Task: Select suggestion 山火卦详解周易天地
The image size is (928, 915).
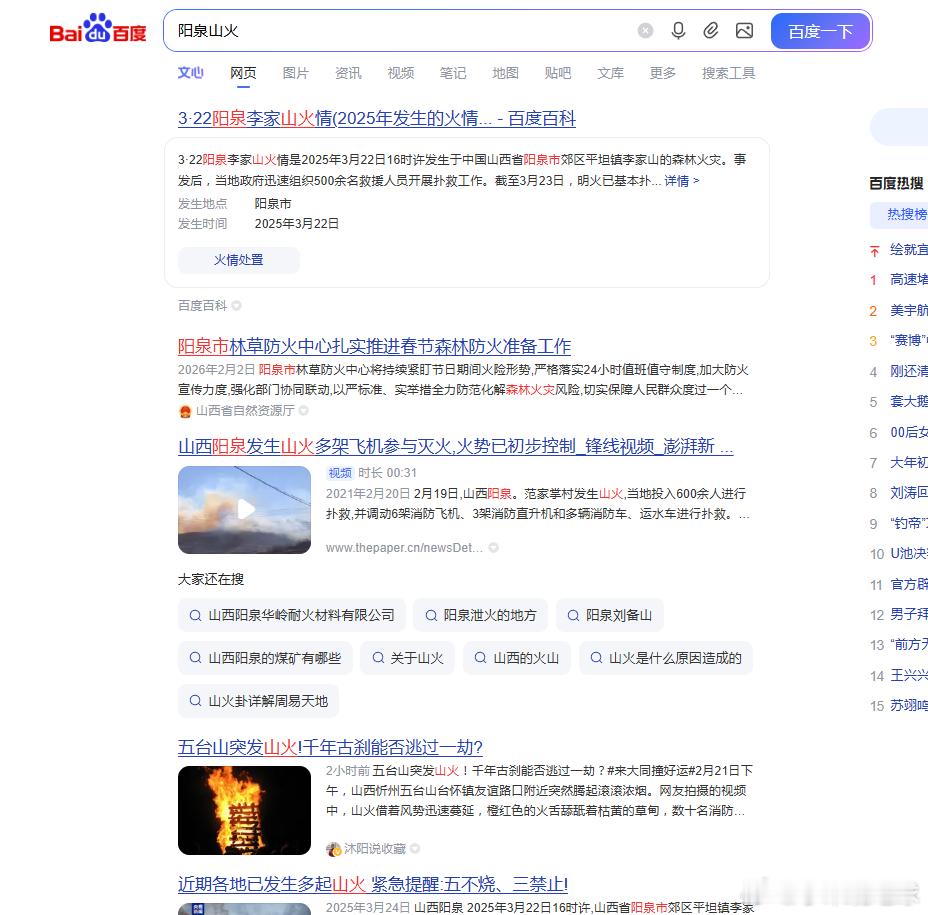Action: pyautogui.click(x=259, y=701)
